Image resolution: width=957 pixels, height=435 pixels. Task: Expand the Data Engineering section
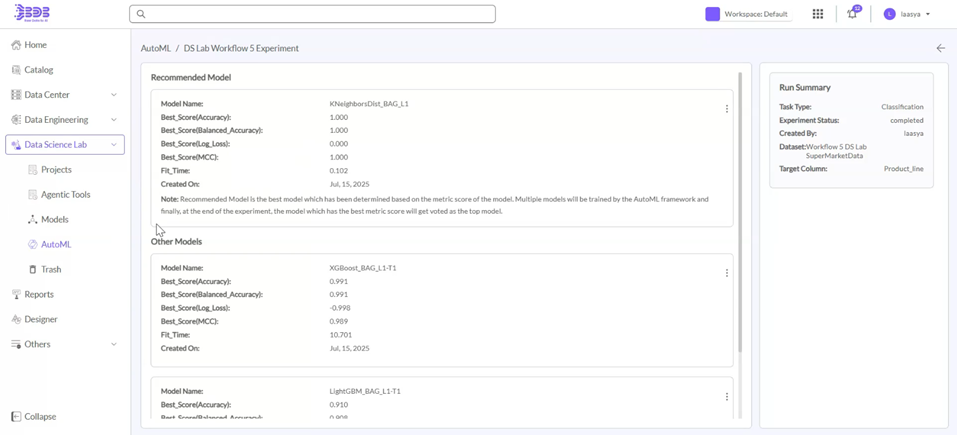pyautogui.click(x=113, y=120)
